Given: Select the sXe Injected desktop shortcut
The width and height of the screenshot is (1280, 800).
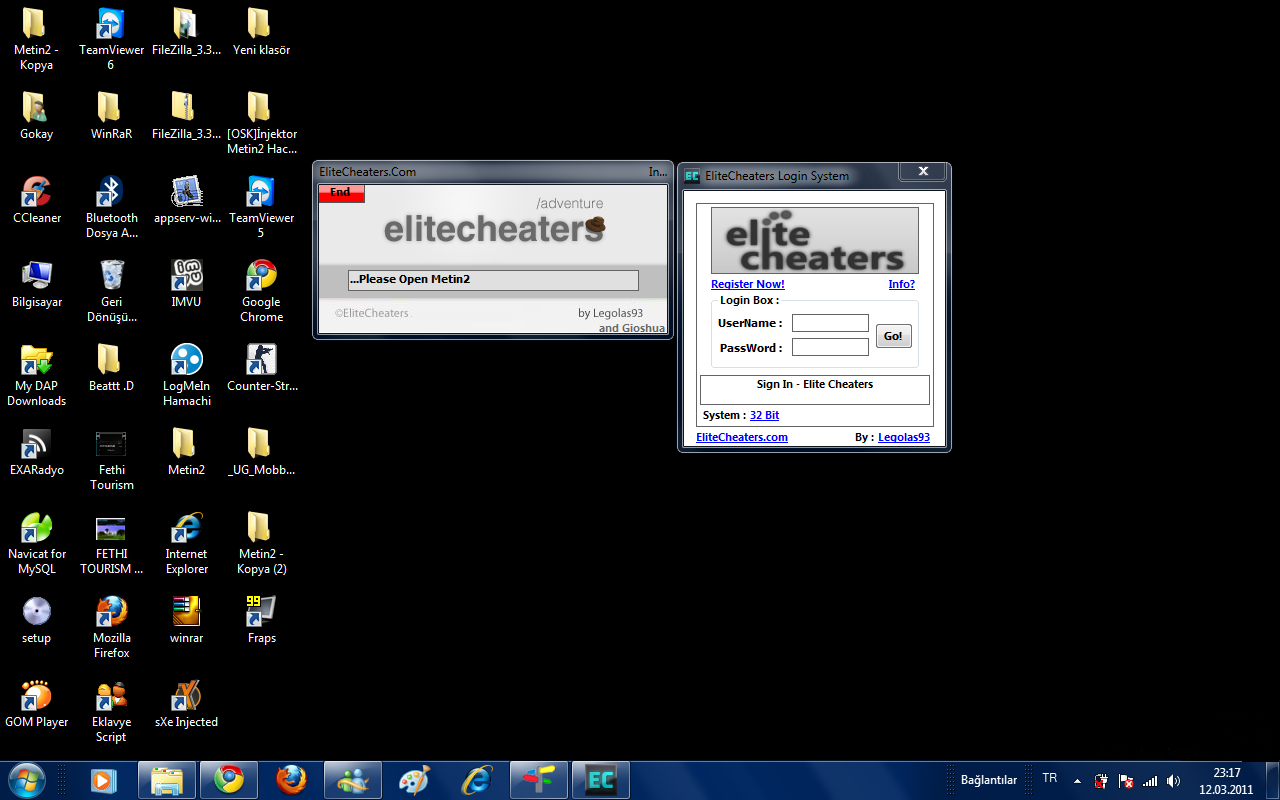Looking at the screenshot, I should [x=187, y=704].
